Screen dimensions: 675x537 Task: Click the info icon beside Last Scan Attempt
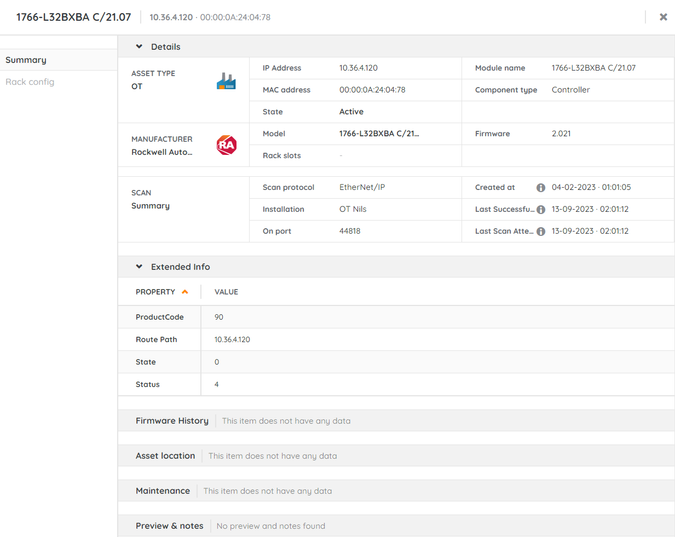click(x=541, y=232)
